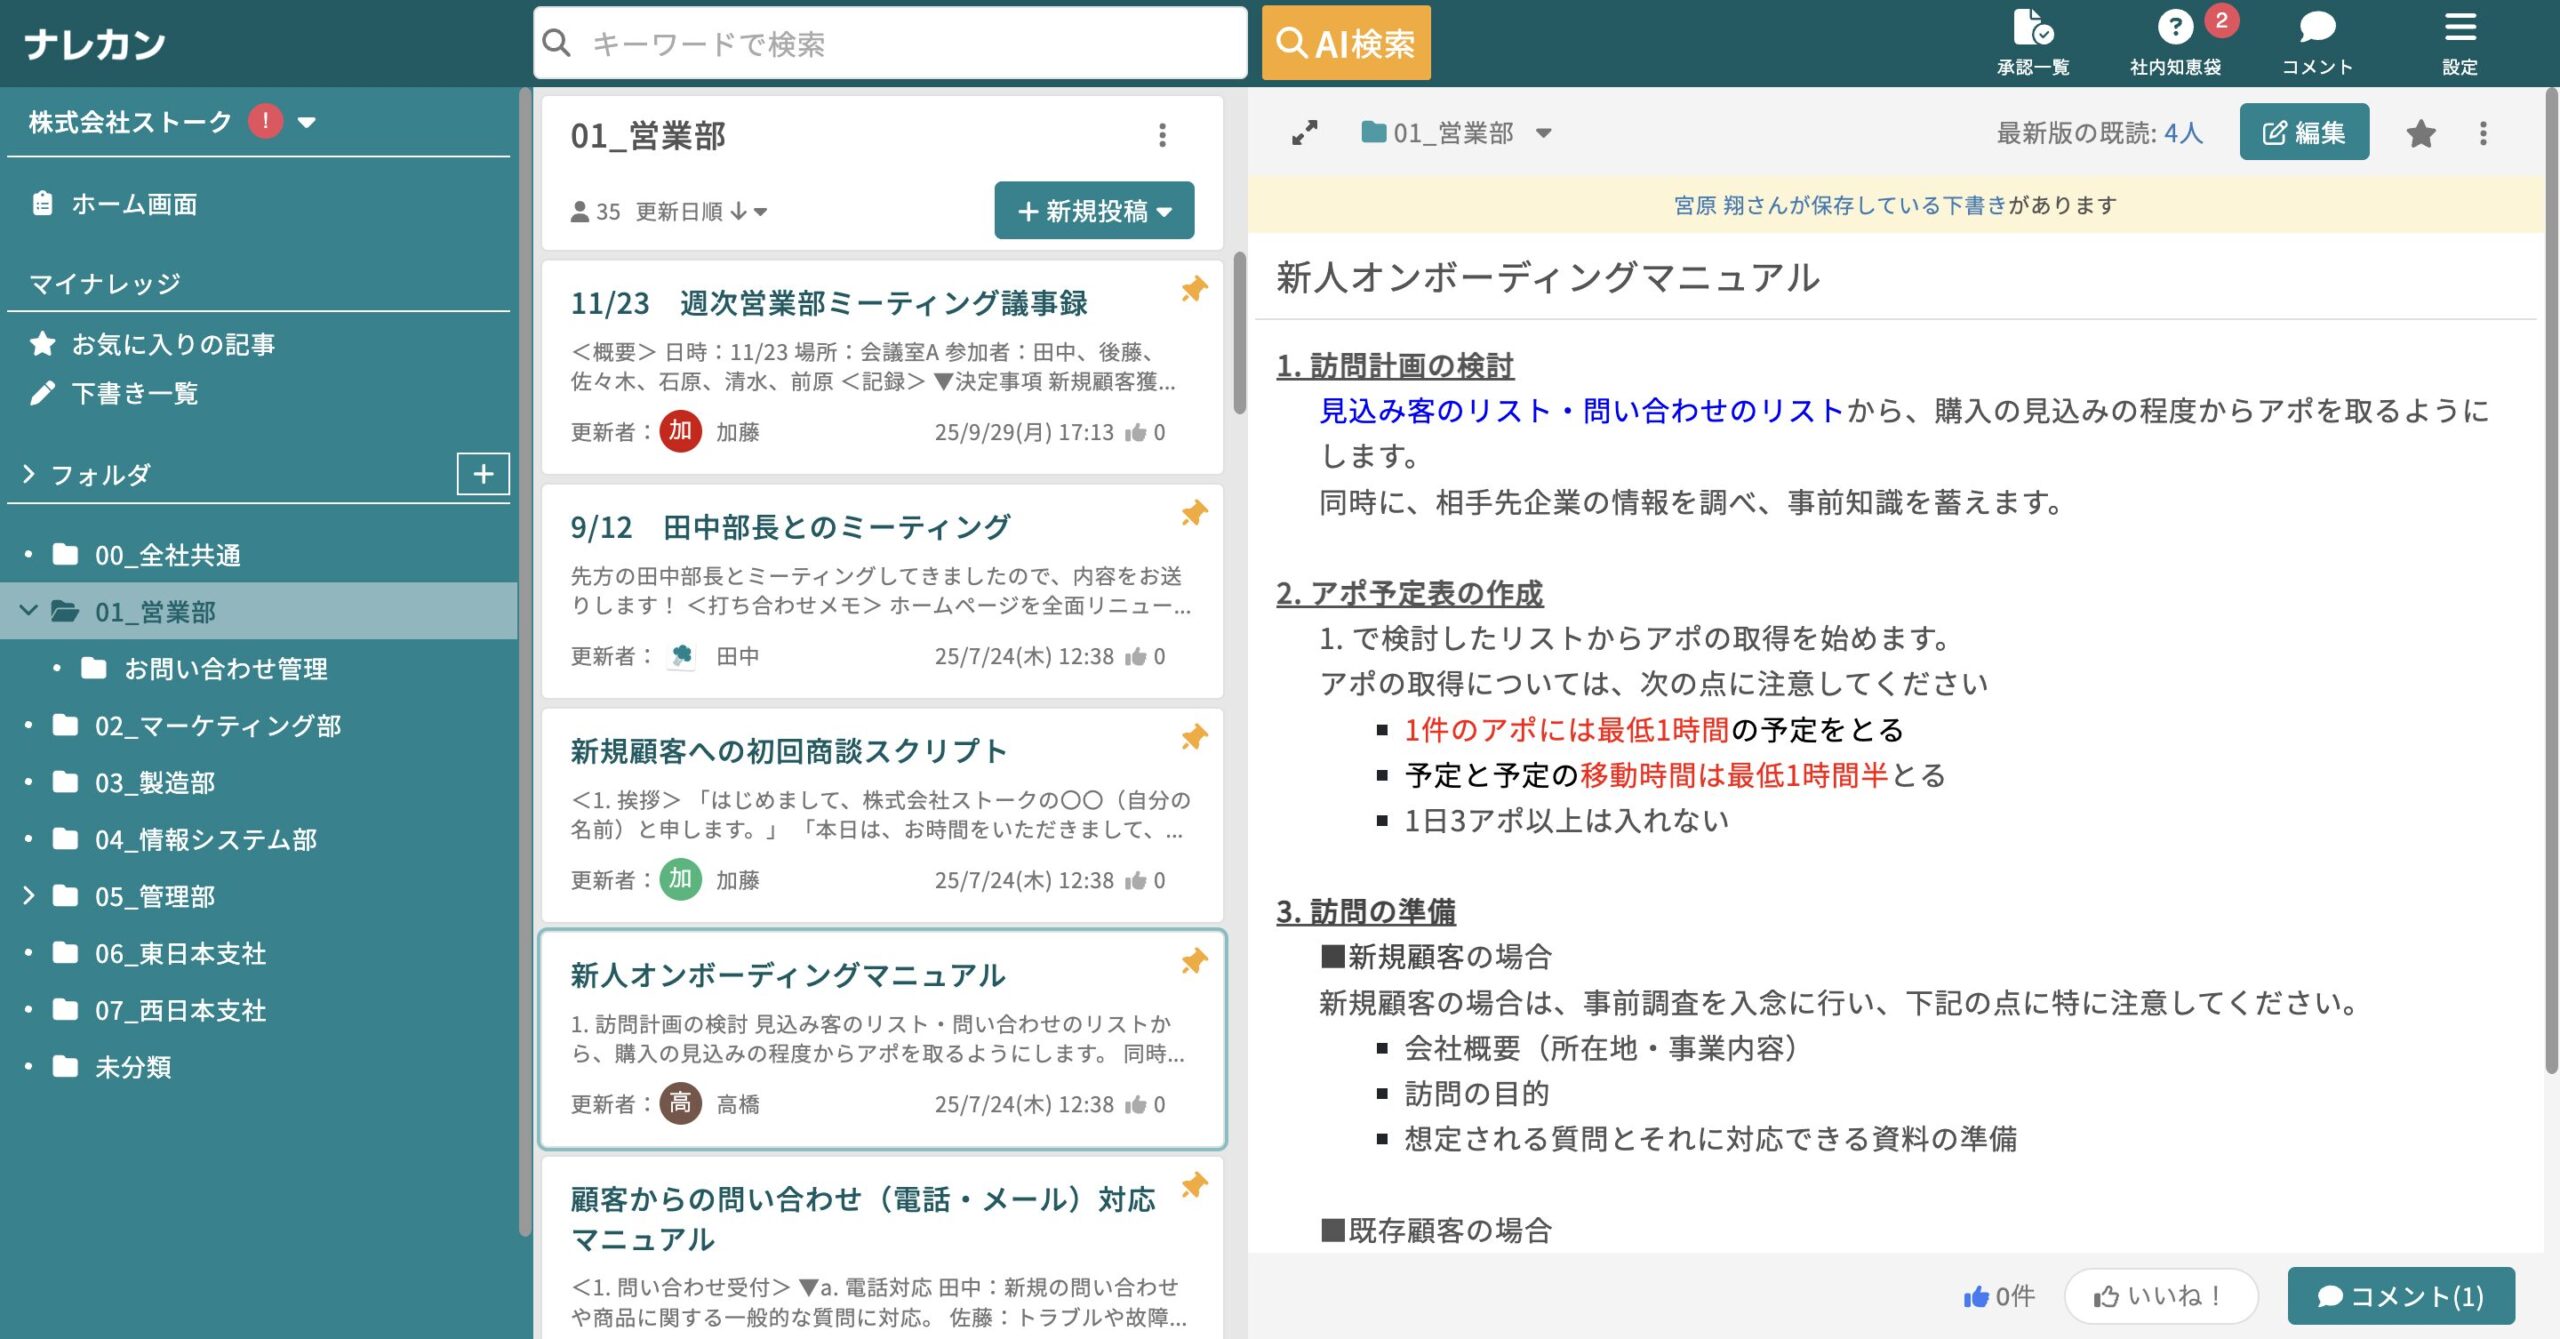
Task: Open コメント(1) button
Action: click(2401, 1296)
